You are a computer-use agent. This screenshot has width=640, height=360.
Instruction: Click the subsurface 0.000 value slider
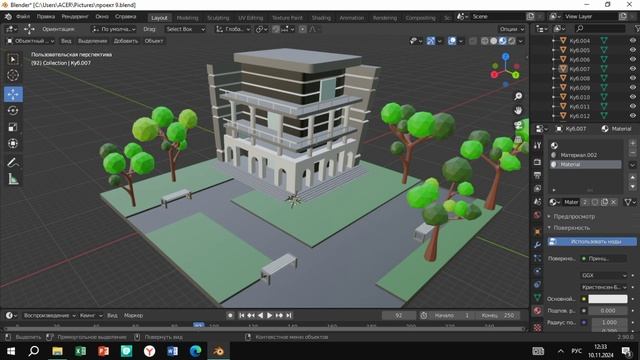coord(607,311)
